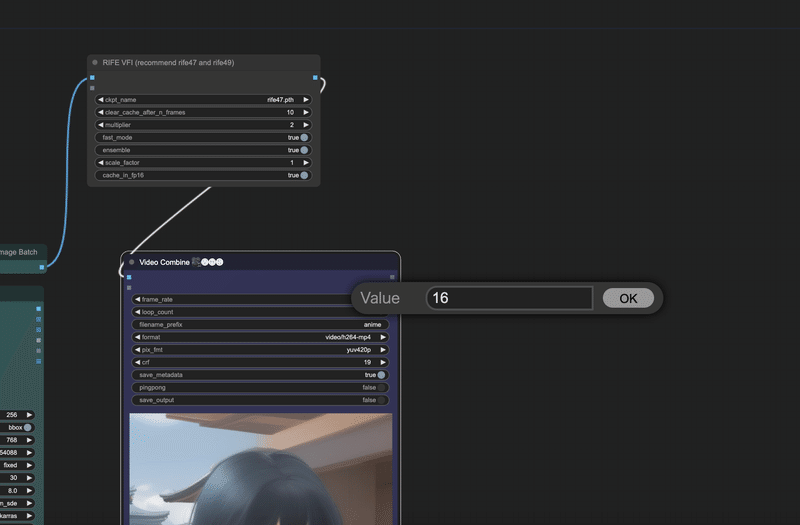800x525 pixels.
Task: Increase crf with the right arrow
Action: coord(383,362)
